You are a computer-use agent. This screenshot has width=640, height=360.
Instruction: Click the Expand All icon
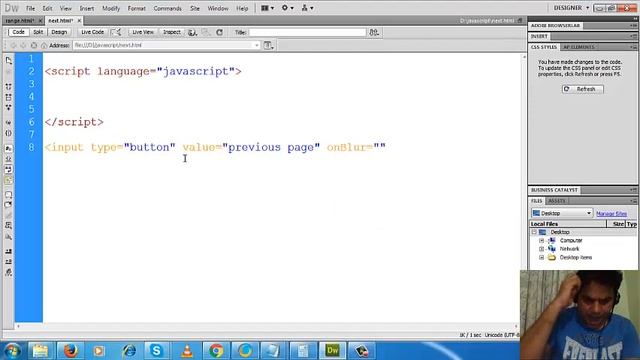(x=9, y=107)
